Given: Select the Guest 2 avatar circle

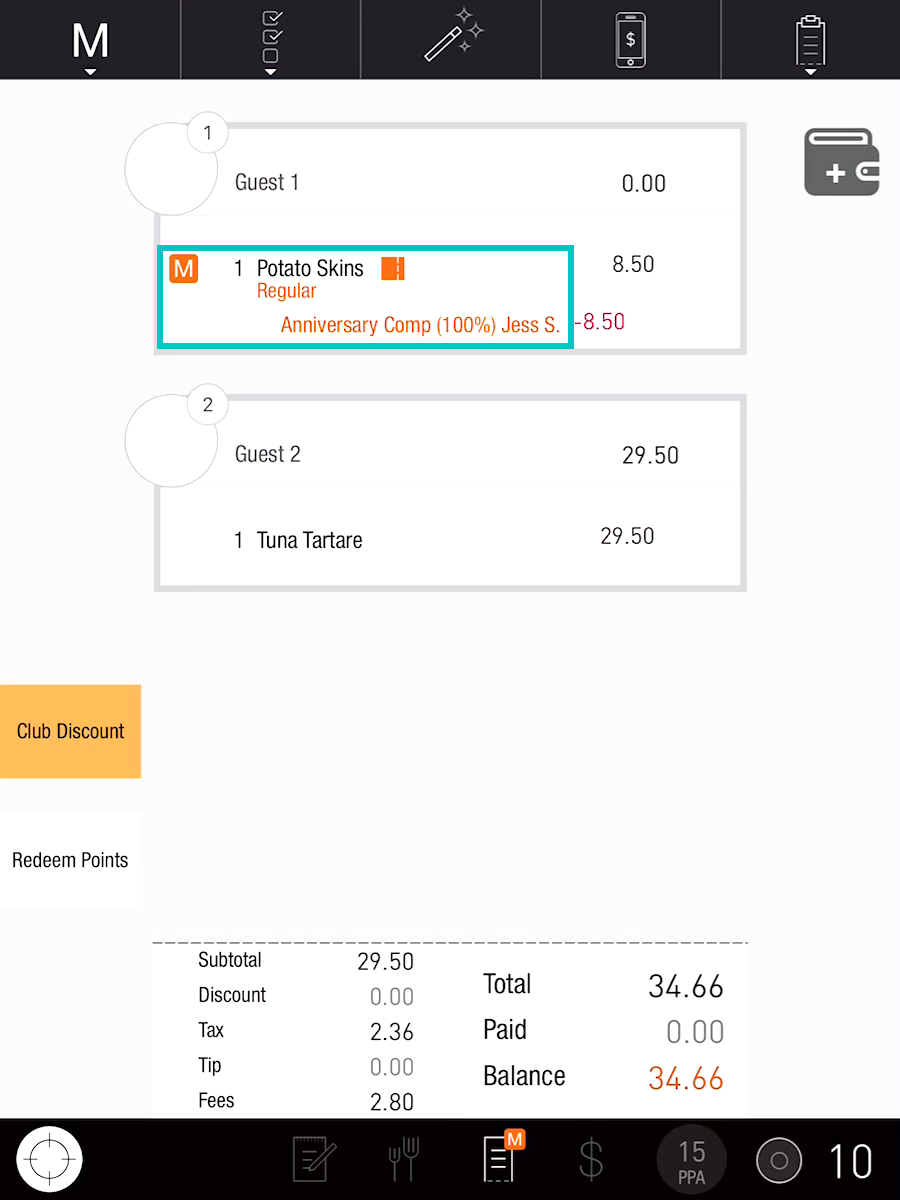Looking at the screenshot, I should 171,441.
